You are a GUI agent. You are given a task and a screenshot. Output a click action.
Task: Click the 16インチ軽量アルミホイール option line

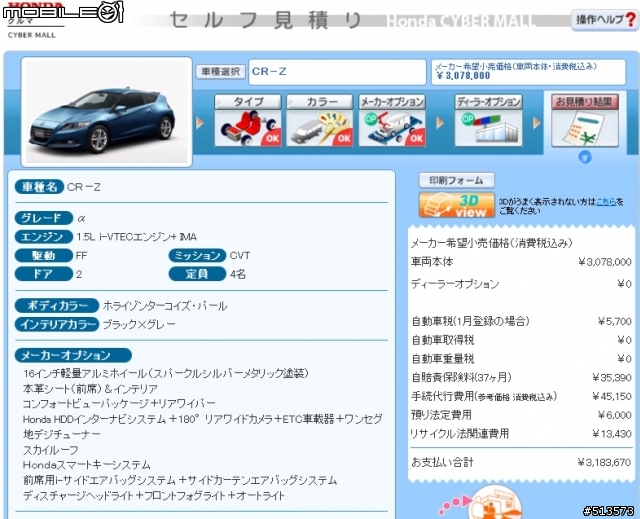click(x=166, y=373)
